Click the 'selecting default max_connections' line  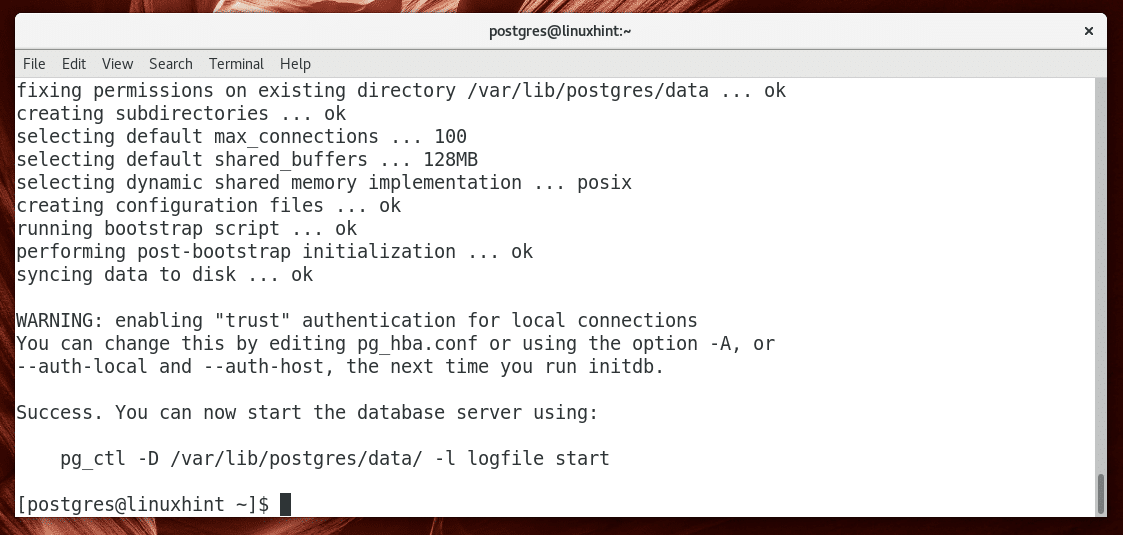pyautogui.click(x=241, y=136)
